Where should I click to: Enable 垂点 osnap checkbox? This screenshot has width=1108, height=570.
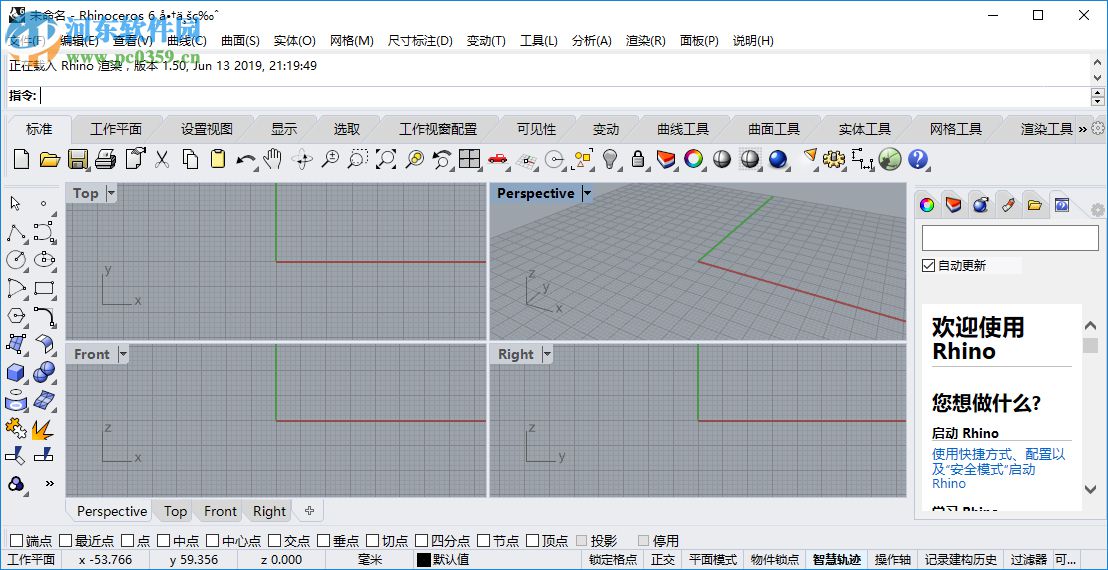(324, 541)
